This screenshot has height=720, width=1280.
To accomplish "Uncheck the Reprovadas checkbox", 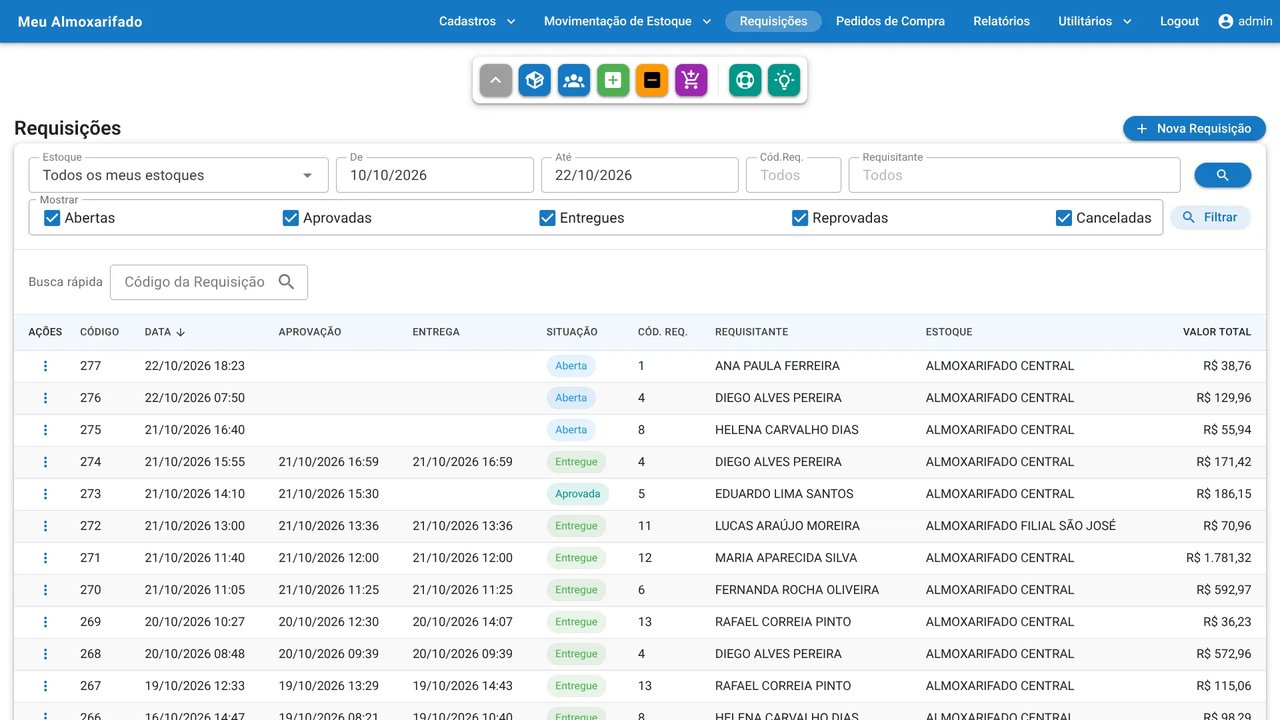I will [x=800, y=218].
